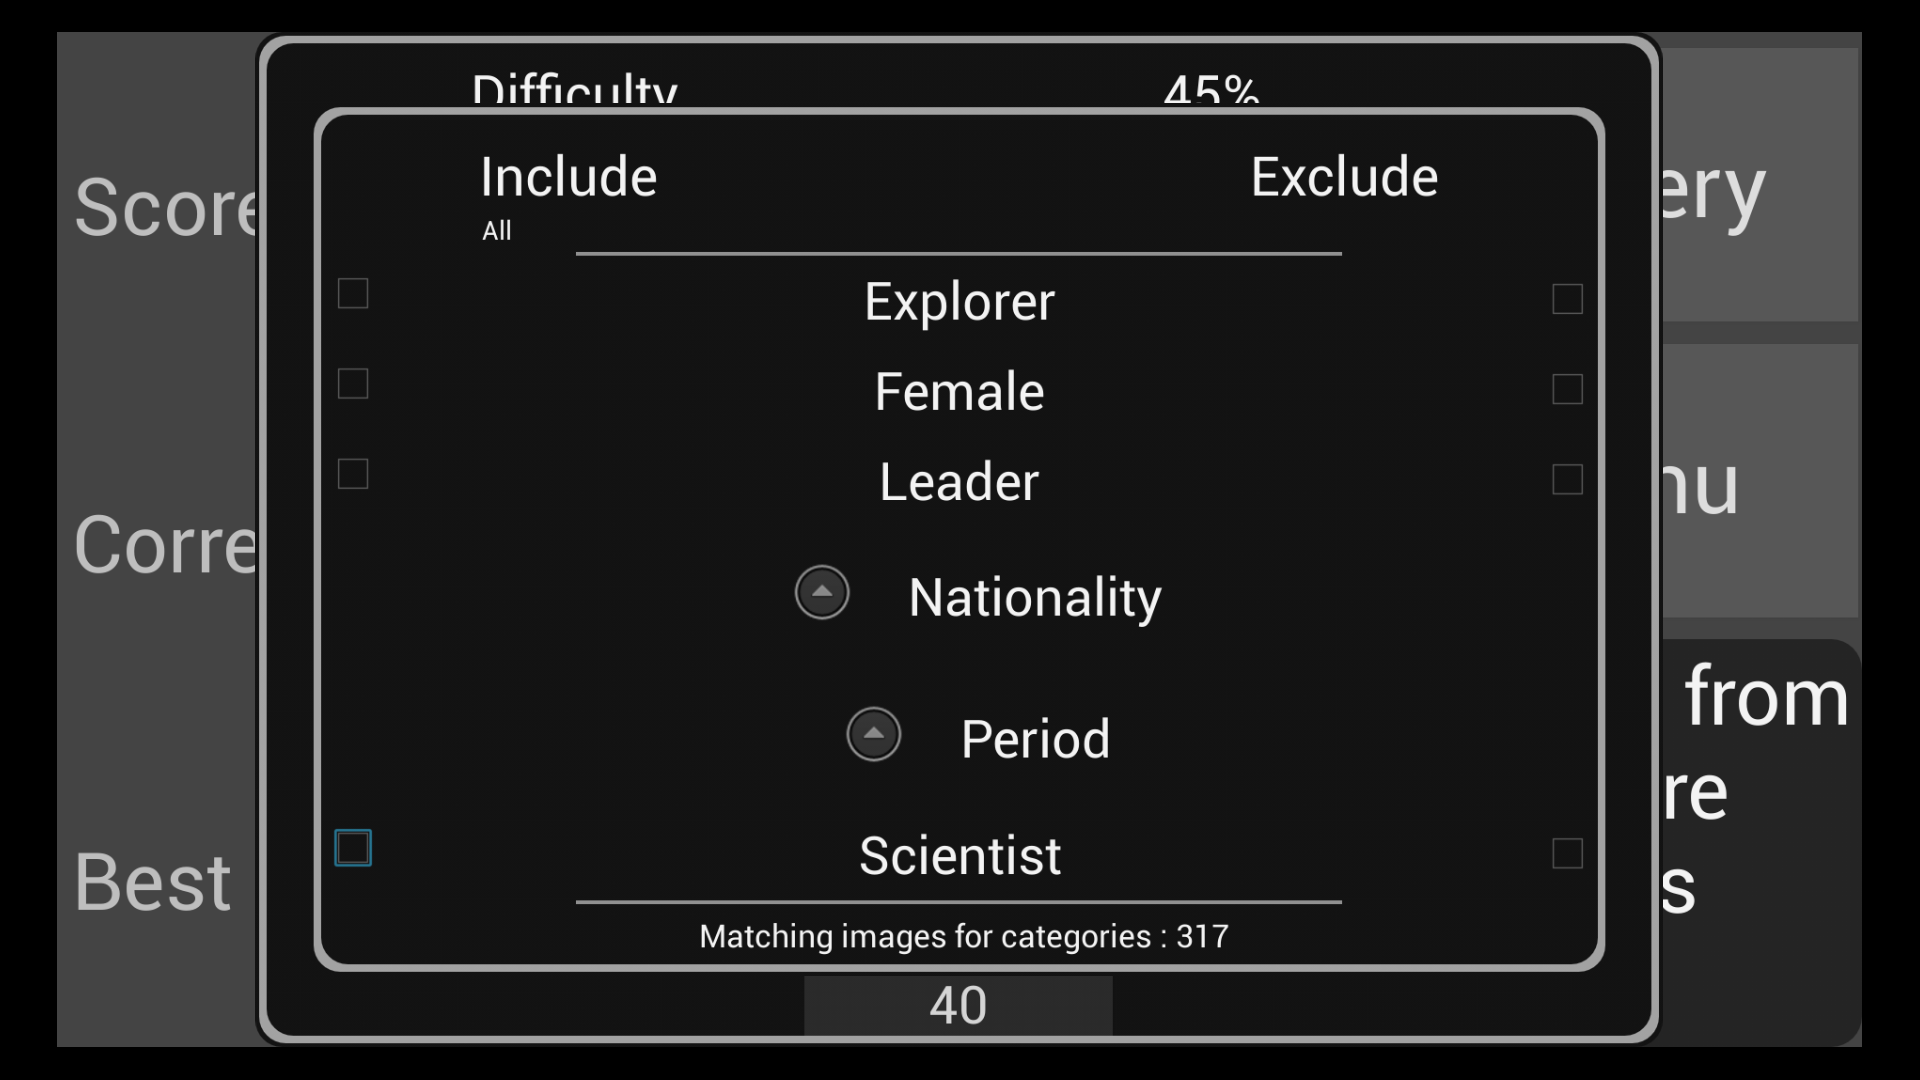Enable the Exclude checkbox for Female

pos(1567,389)
